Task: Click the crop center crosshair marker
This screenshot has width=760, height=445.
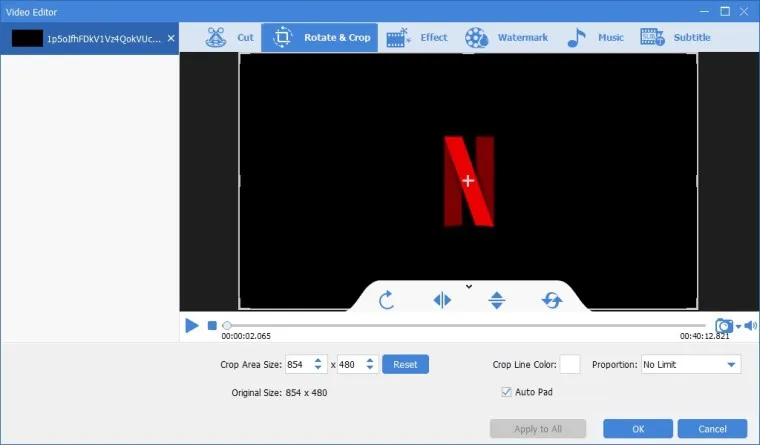Action: tap(468, 181)
